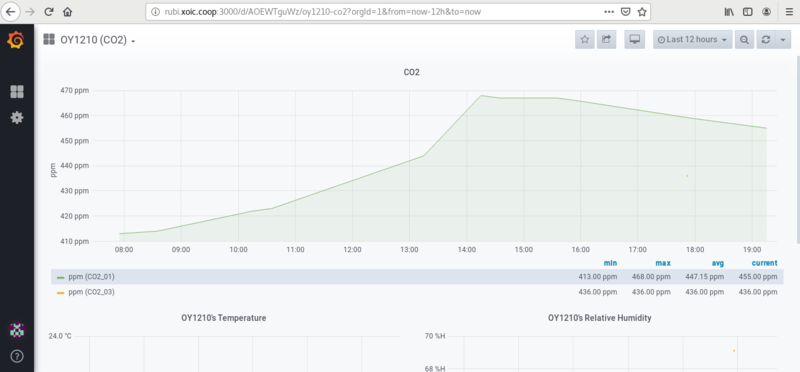Open the refresh interval dropdown arrow
This screenshot has height=372, width=800.
click(x=783, y=39)
